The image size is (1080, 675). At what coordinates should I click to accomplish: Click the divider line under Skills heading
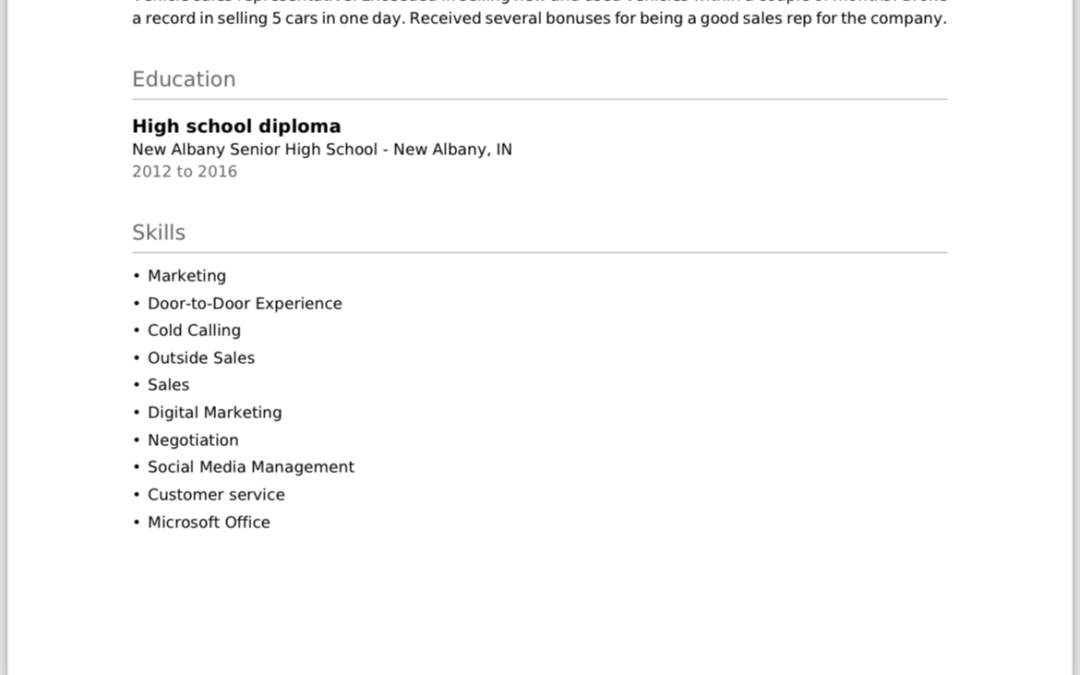pos(540,253)
